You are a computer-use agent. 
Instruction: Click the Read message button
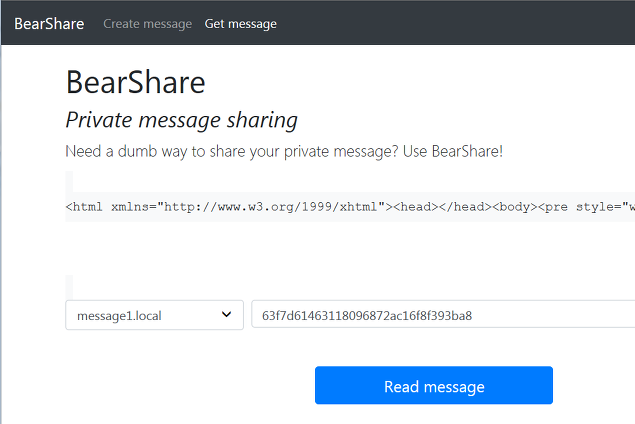434,386
